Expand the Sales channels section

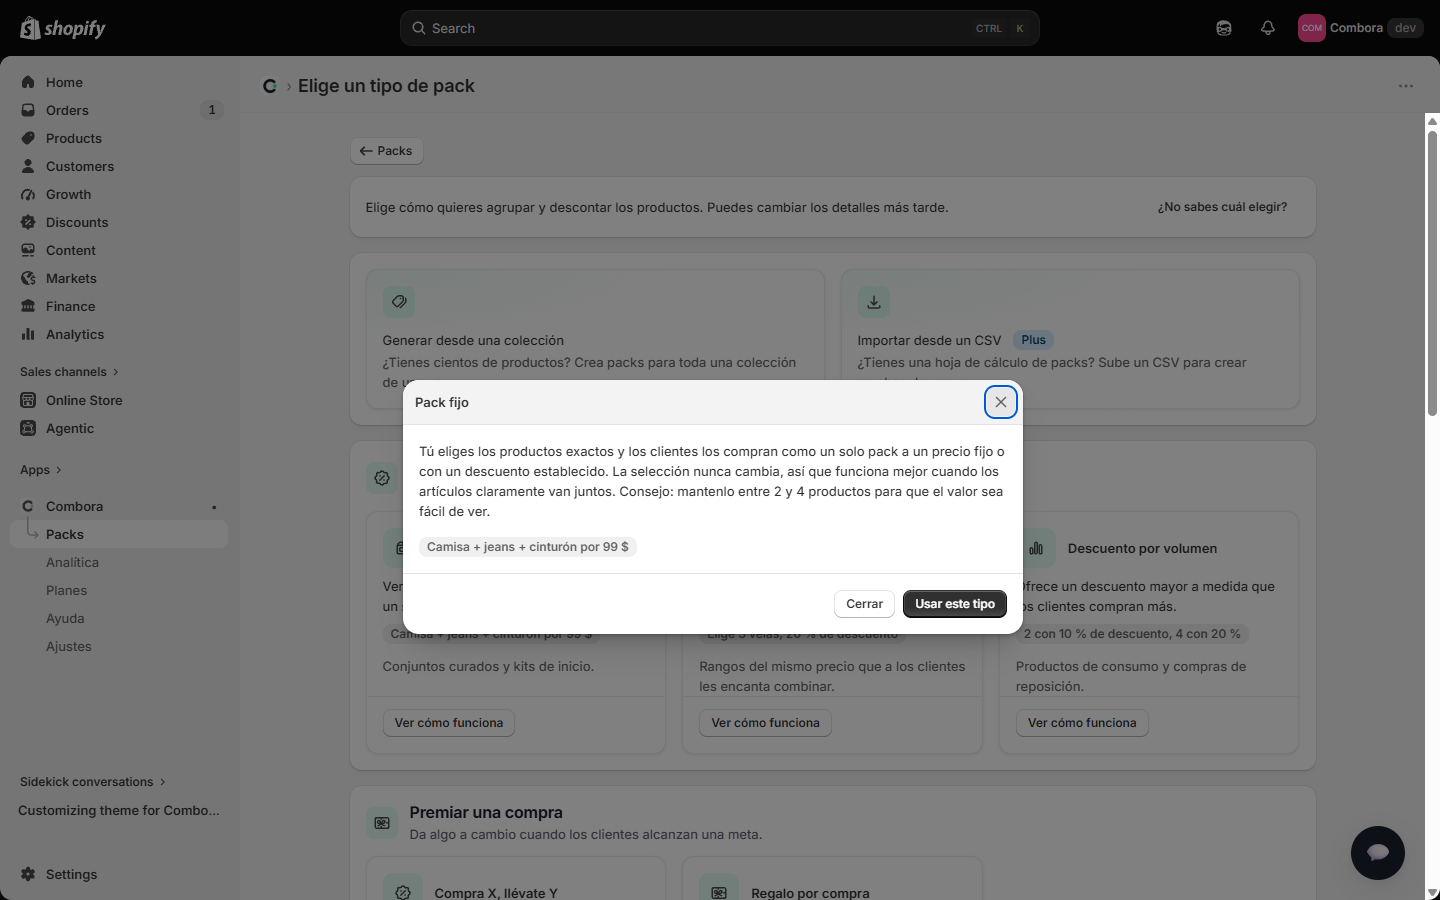[x=69, y=372]
